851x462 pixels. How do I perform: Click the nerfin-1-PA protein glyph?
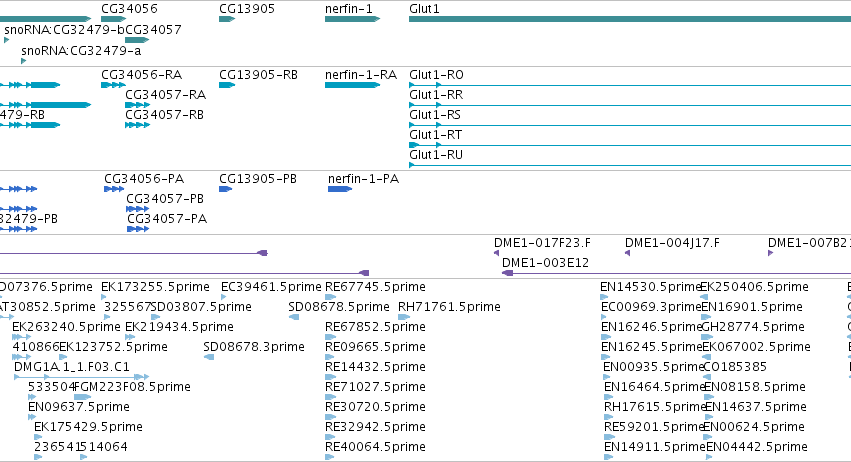340,189
